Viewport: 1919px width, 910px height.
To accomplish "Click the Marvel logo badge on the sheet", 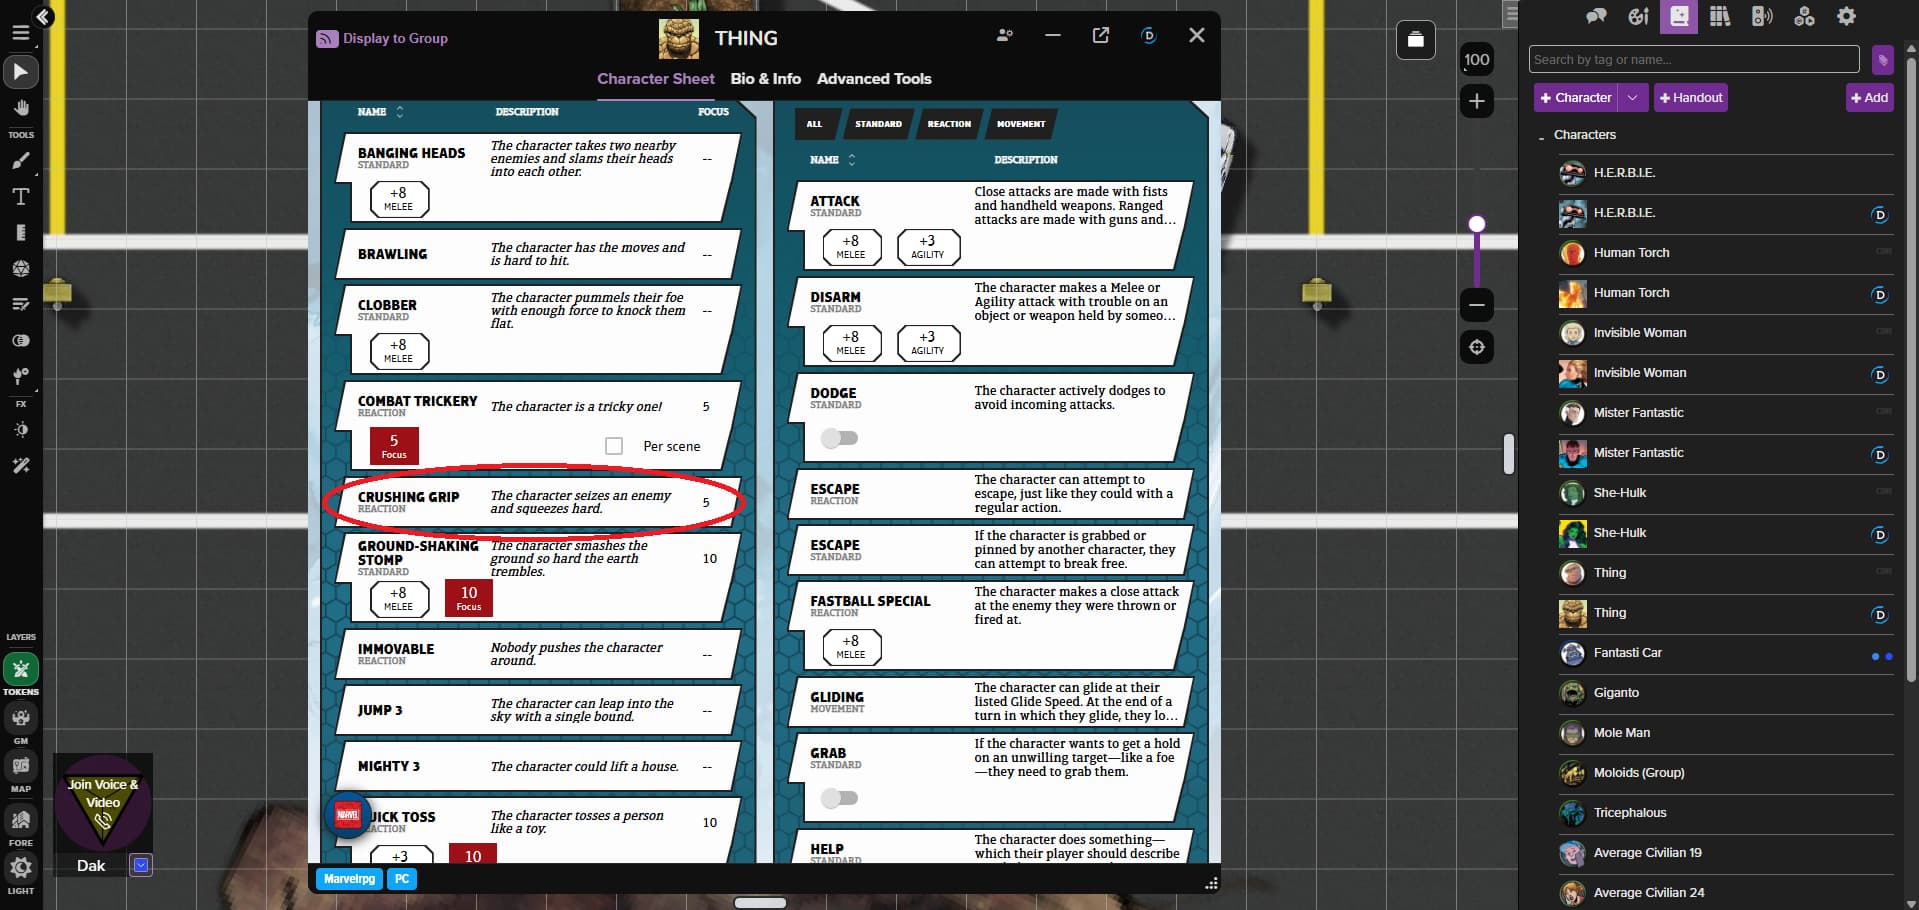I will point(347,815).
